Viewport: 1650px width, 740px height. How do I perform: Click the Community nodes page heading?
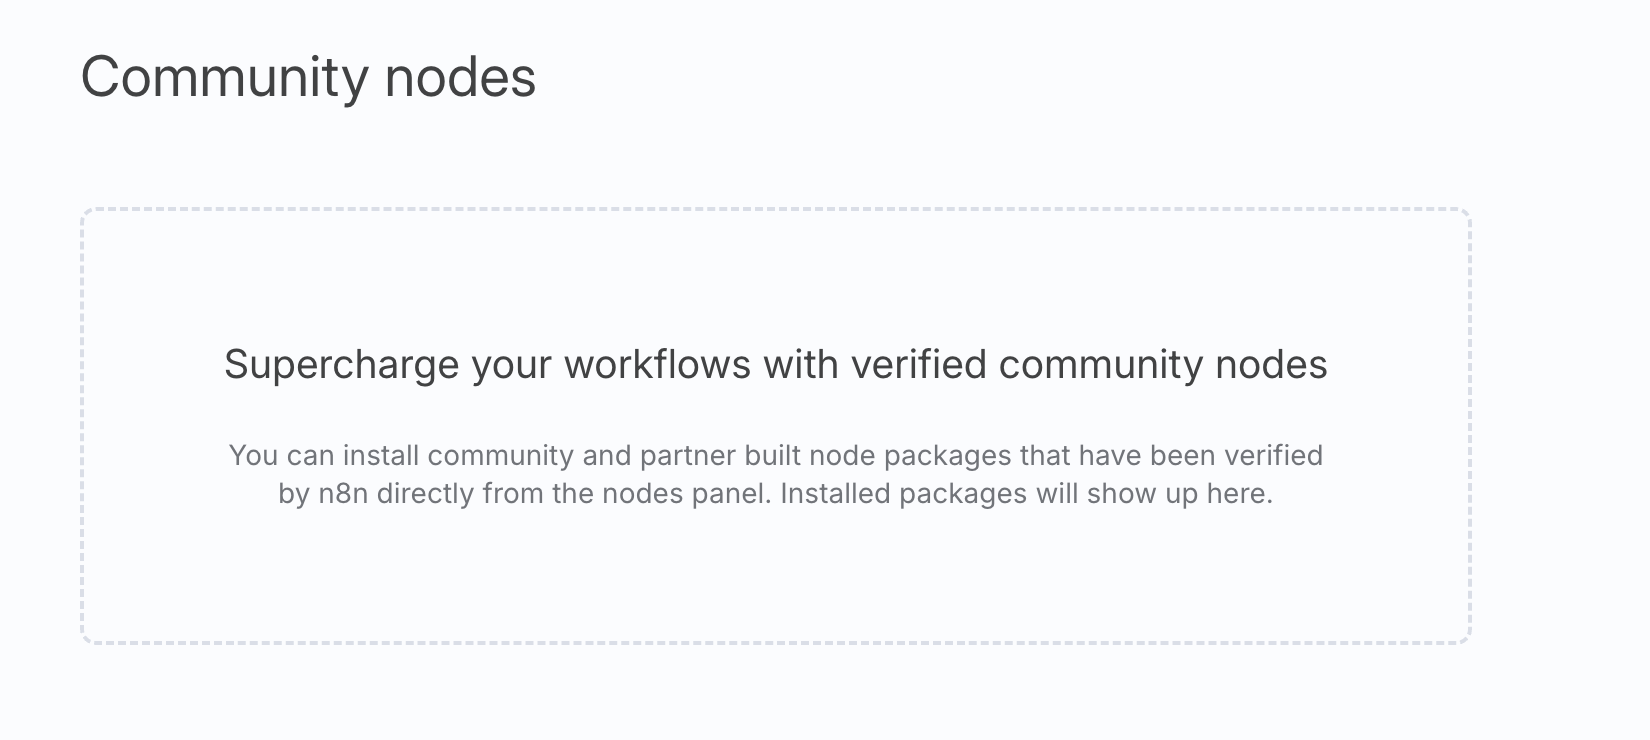(x=308, y=78)
